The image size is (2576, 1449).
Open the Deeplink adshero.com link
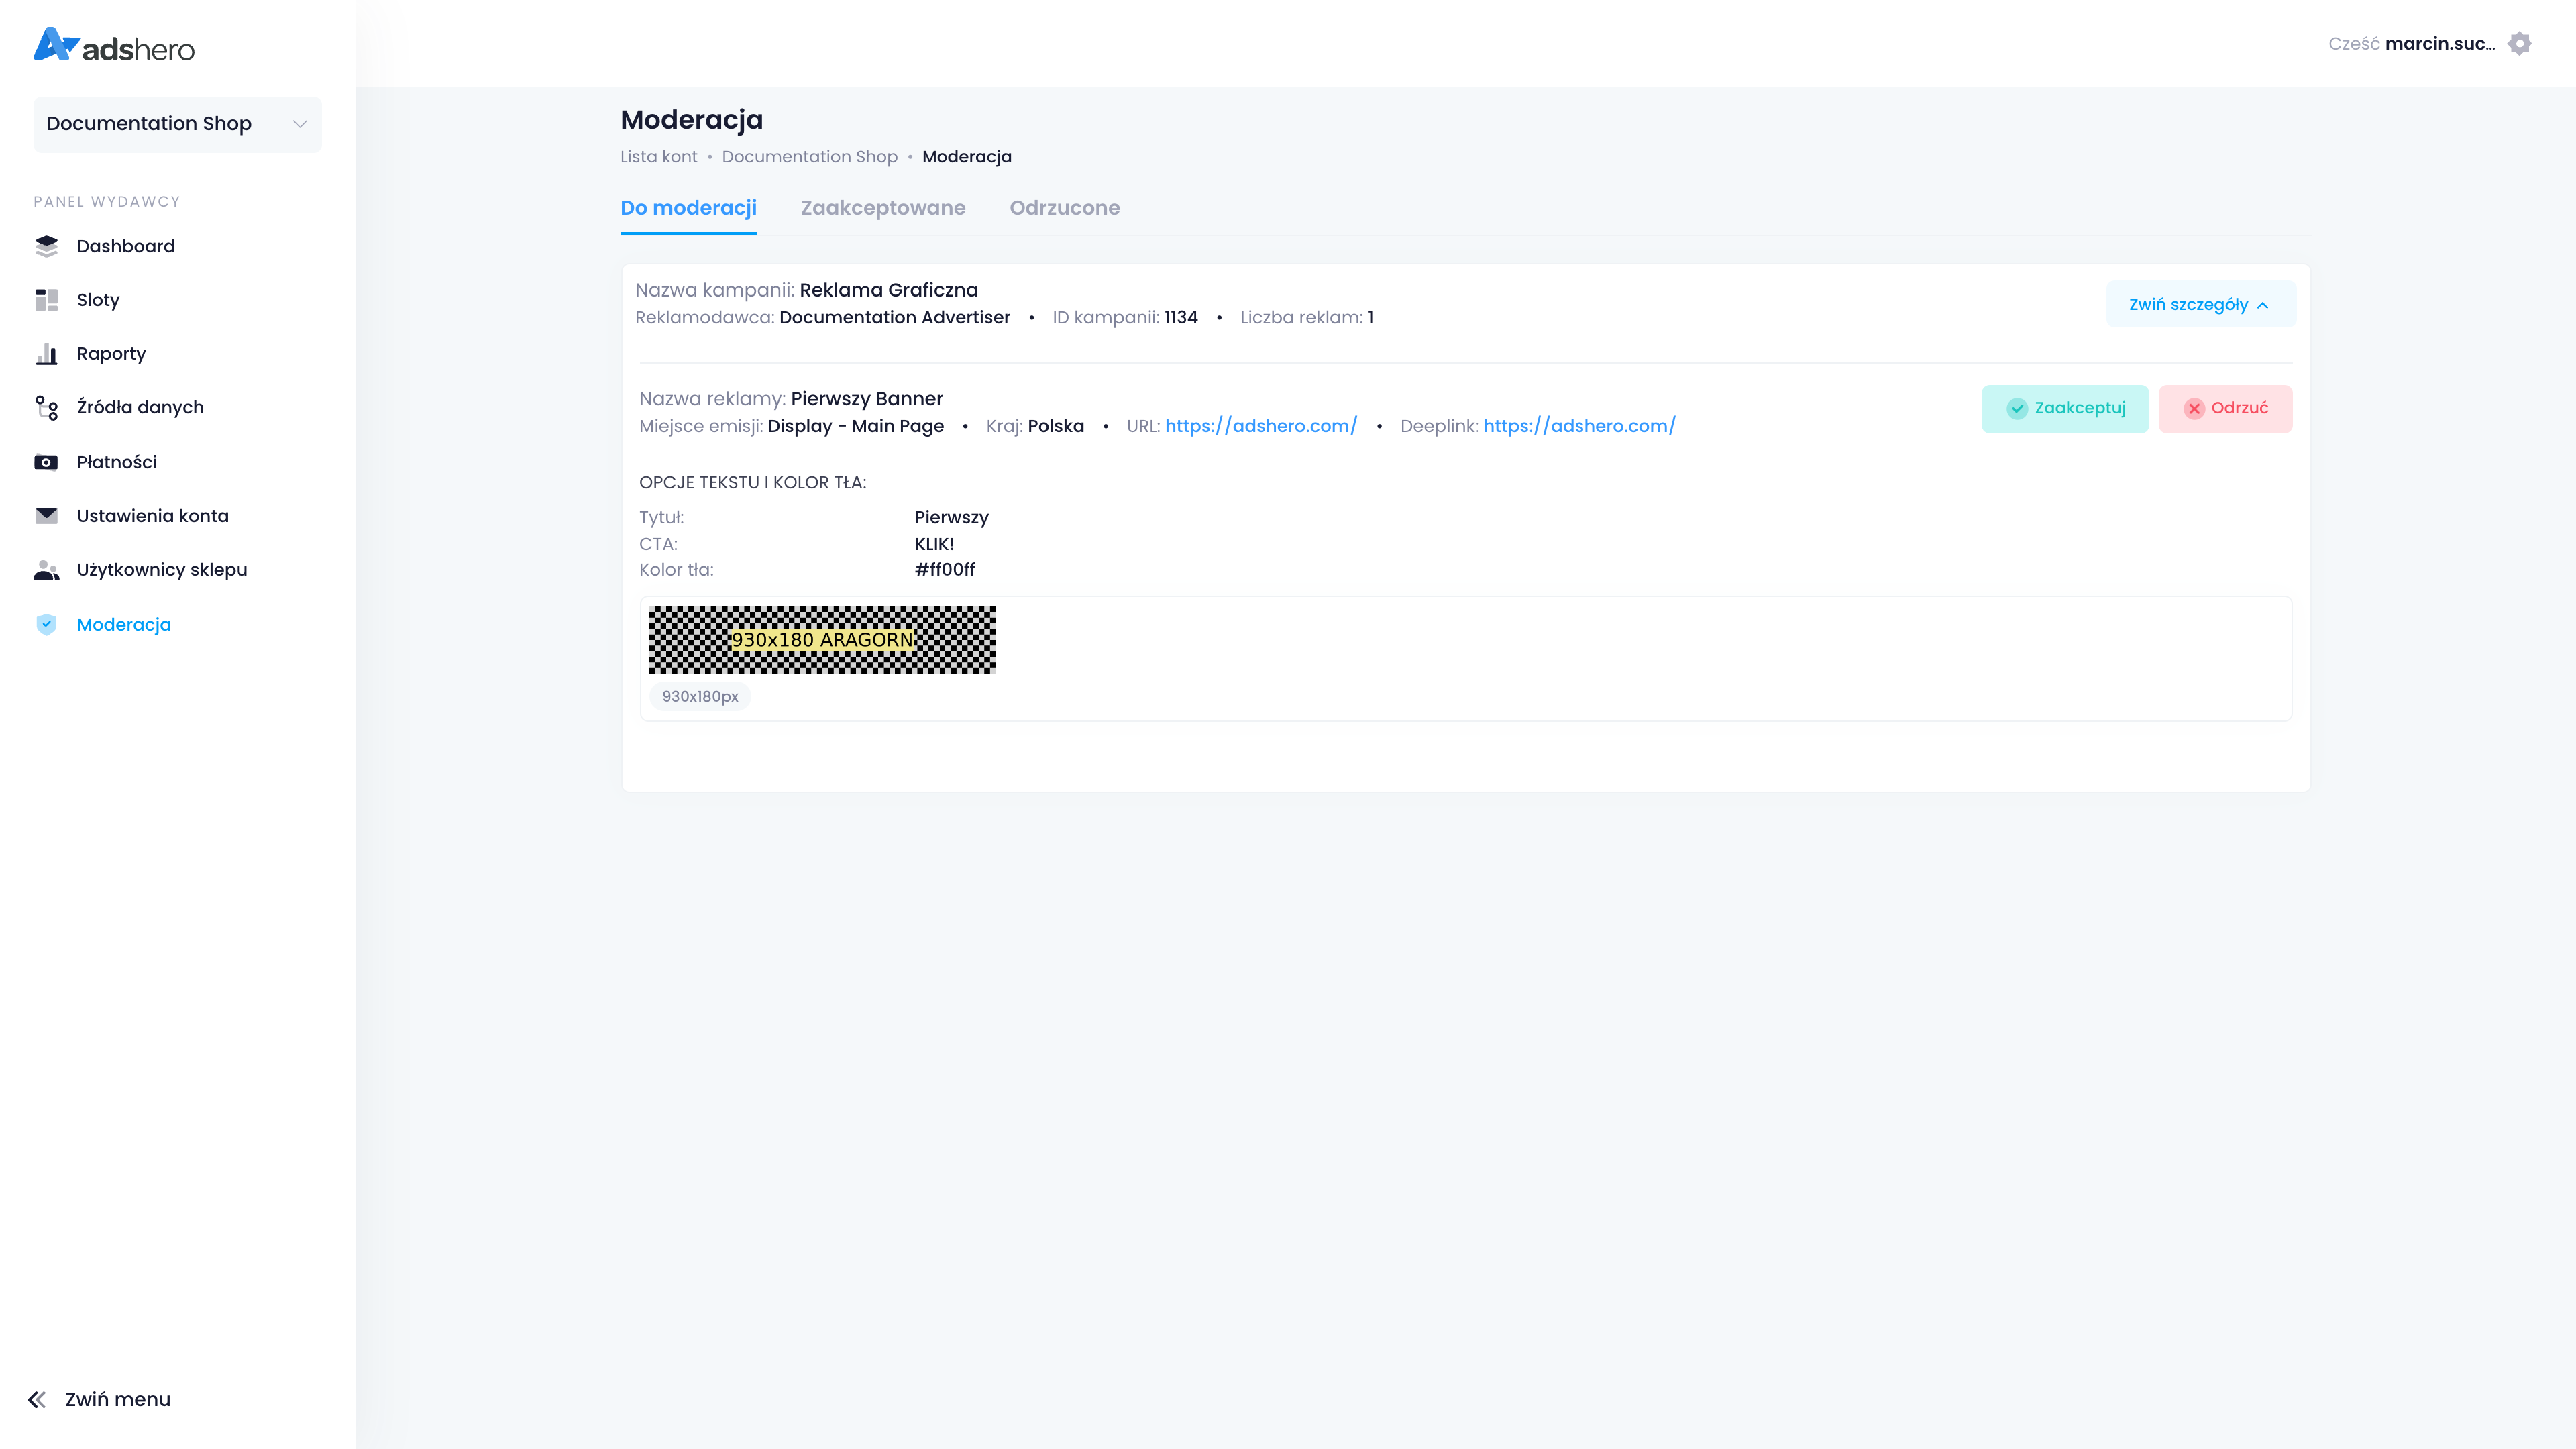pyautogui.click(x=1579, y=426)
